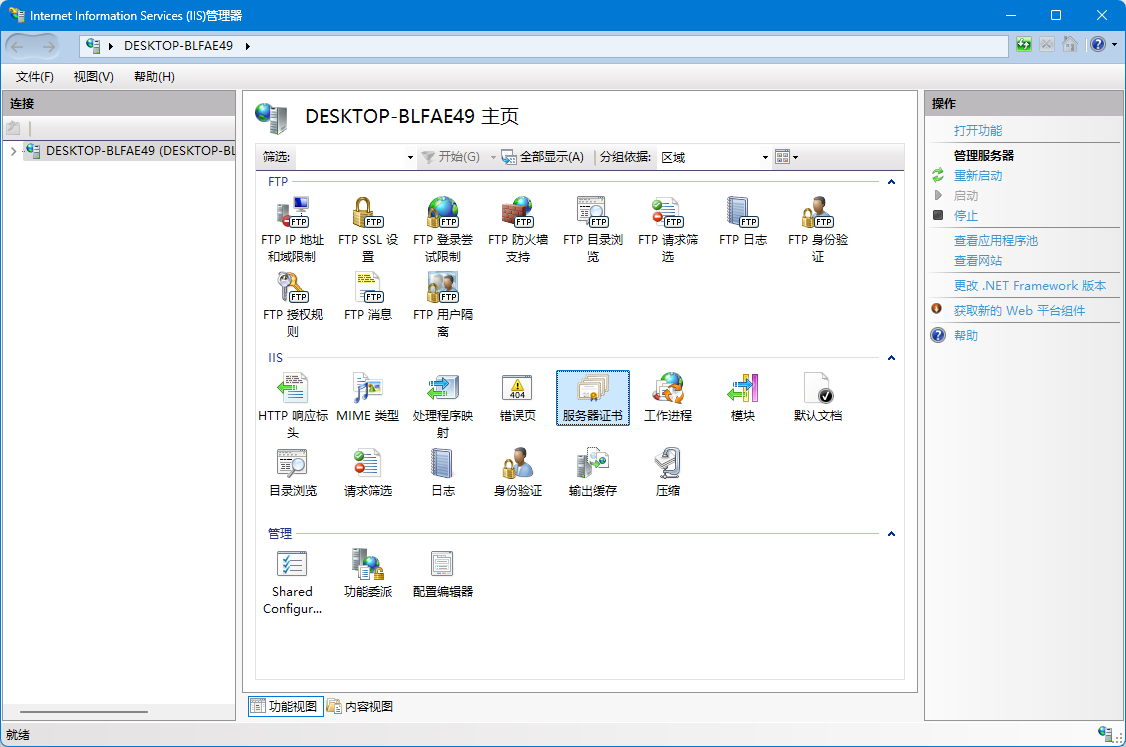
Task: Open 查看网站 link
Action: pos(977,261)
